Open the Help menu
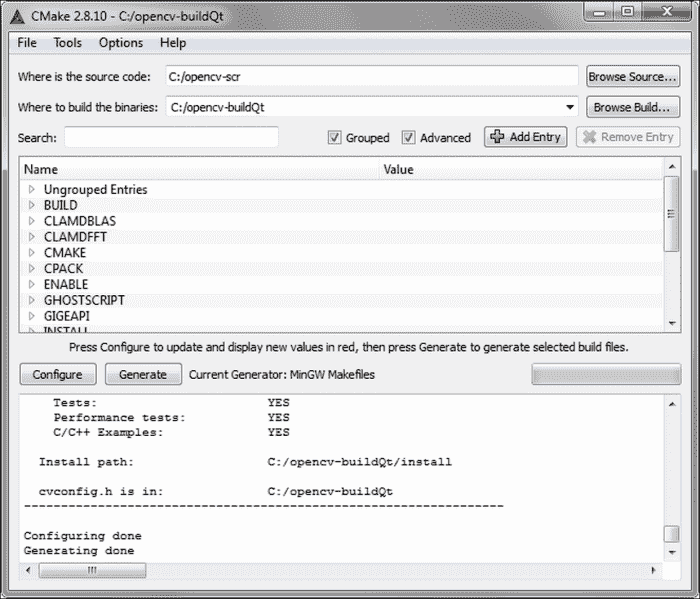Image resolution: width=700 pixels, height=599 pixels. [x=173, y=43]
